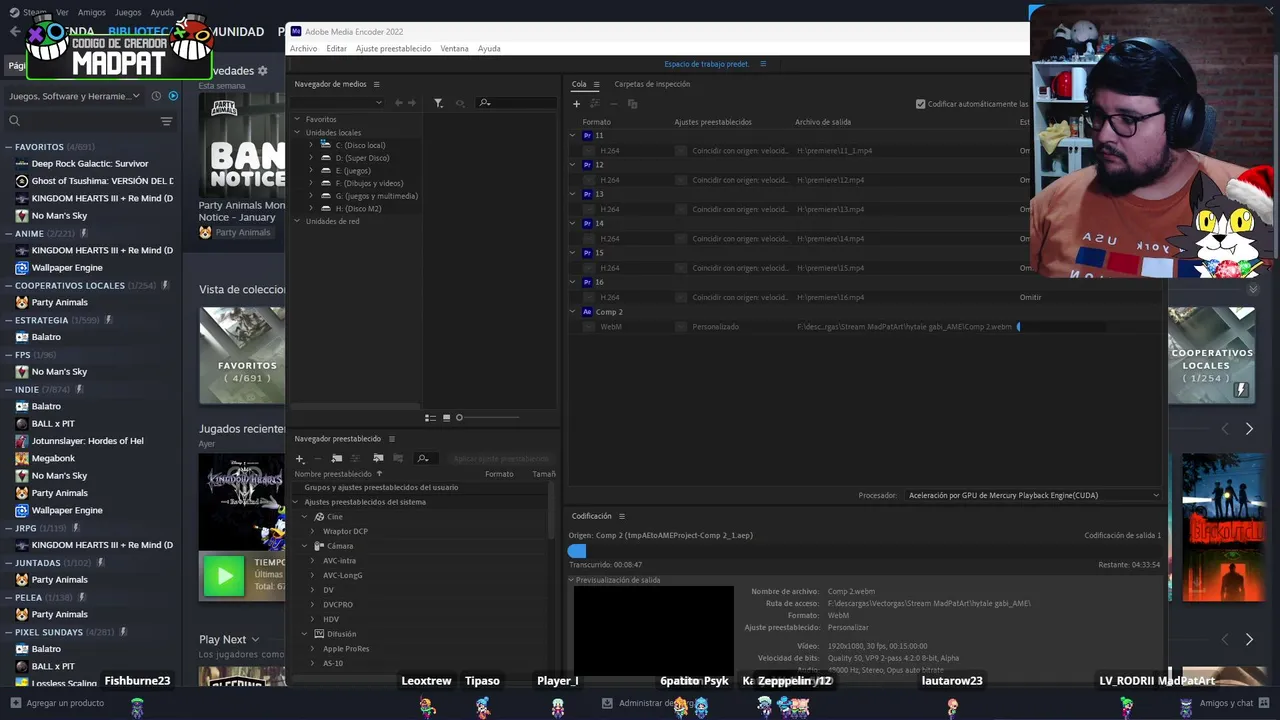Open Navegador de medios panel menu icon
The width and height of the screenshot is (1280, 720).
(x=376, y=84)
